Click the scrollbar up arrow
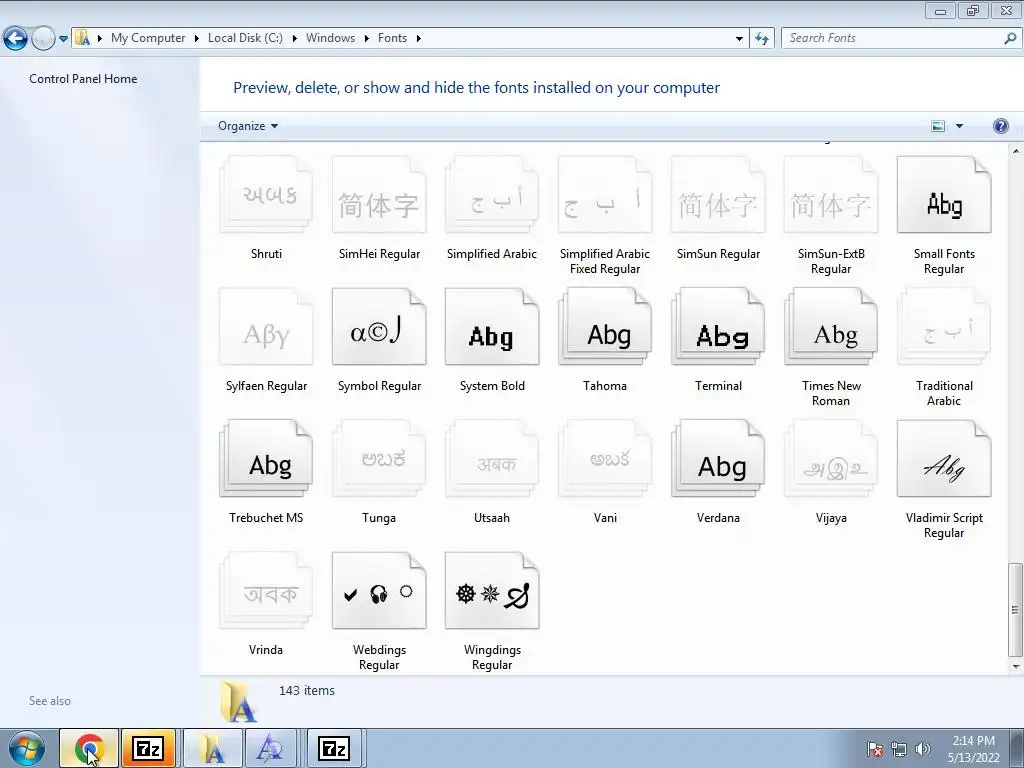The height and width of the screenshot is (768, 1024). click(x=1015, y=151)
